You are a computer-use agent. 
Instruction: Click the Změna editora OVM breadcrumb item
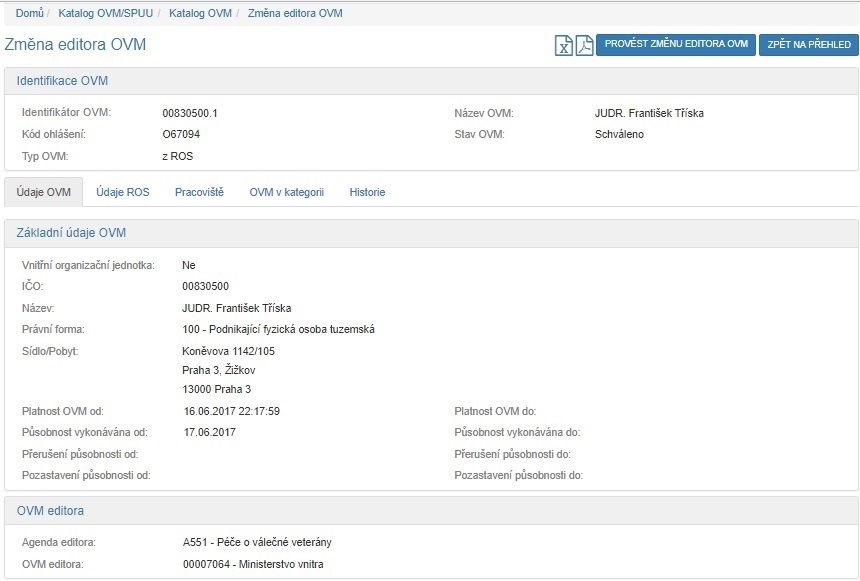[295, 13]
